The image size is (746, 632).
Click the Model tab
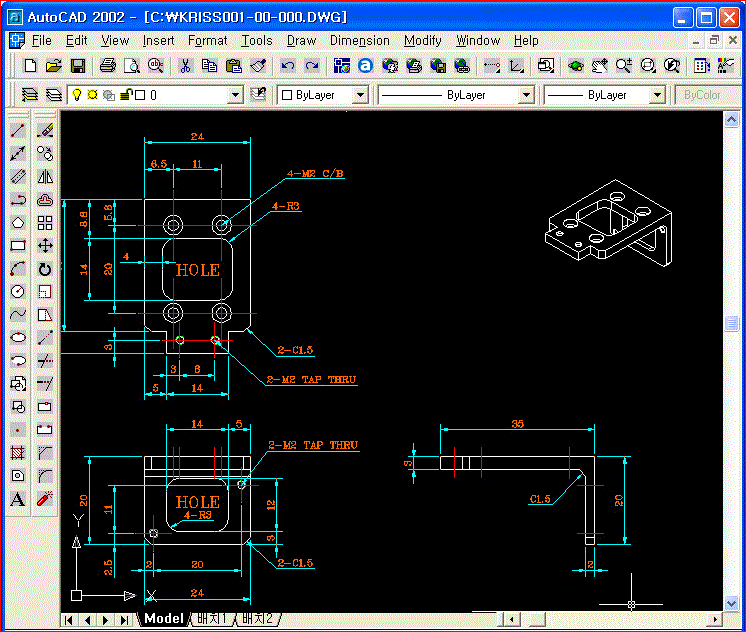click(x=163, y=619)
